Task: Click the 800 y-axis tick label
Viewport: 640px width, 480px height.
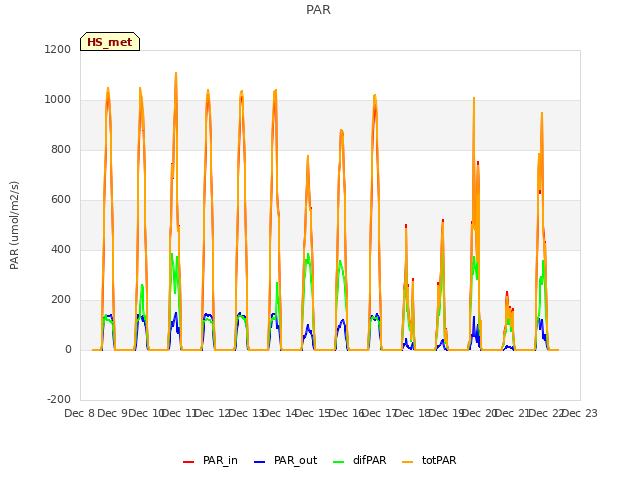Action: (61, 149)
